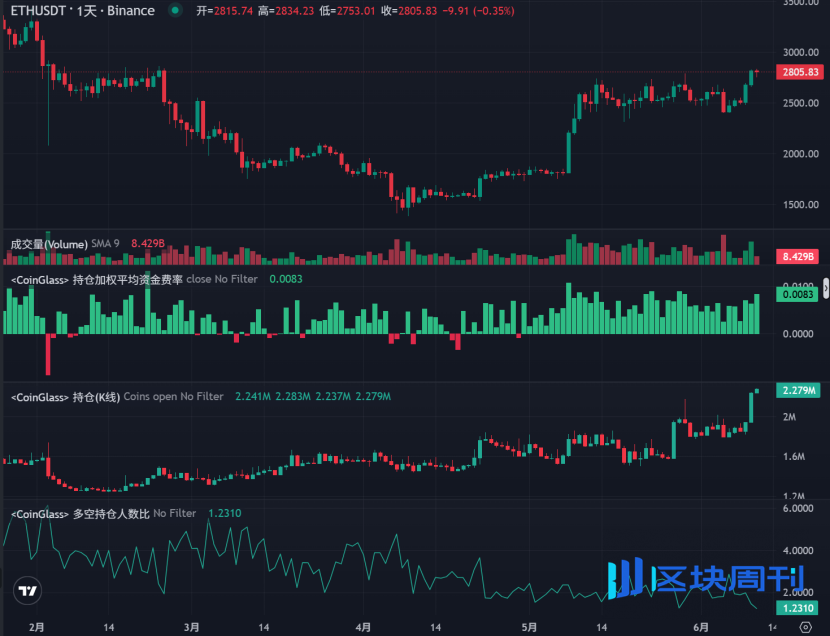Click the 1.2310 value in ratio legend

(225, 513)
